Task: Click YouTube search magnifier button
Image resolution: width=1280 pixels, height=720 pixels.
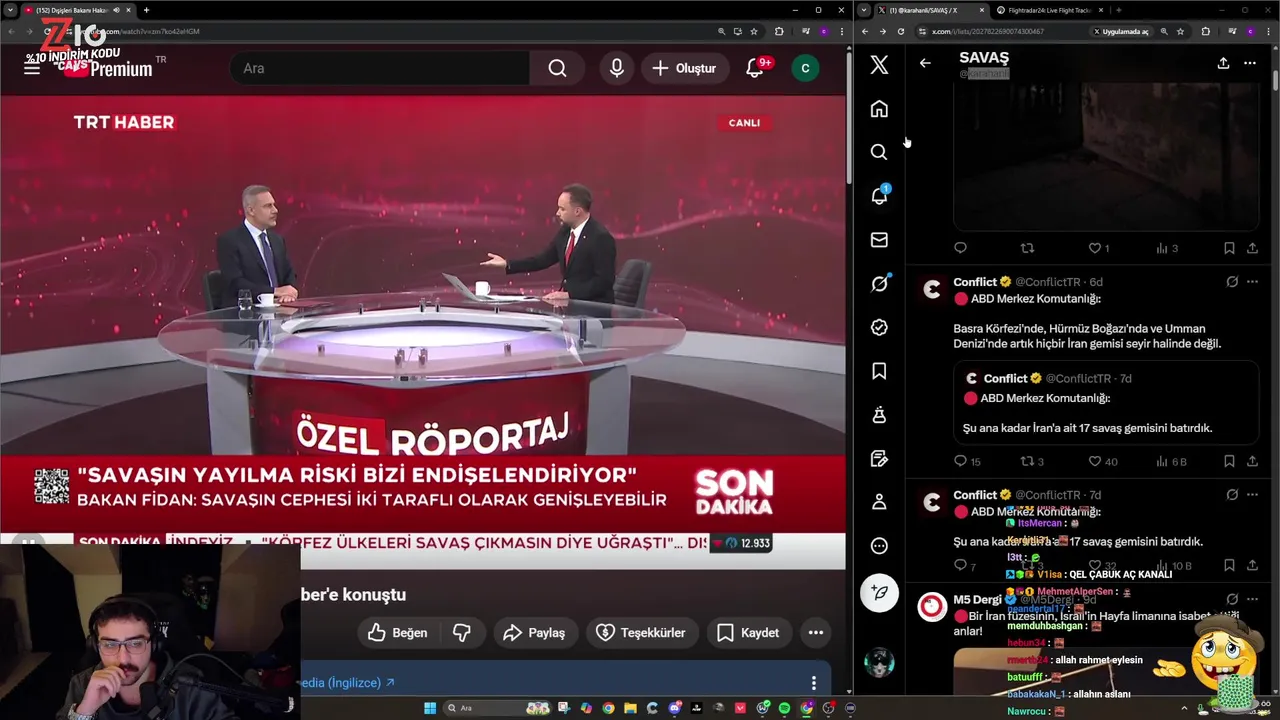Action: 557,68
